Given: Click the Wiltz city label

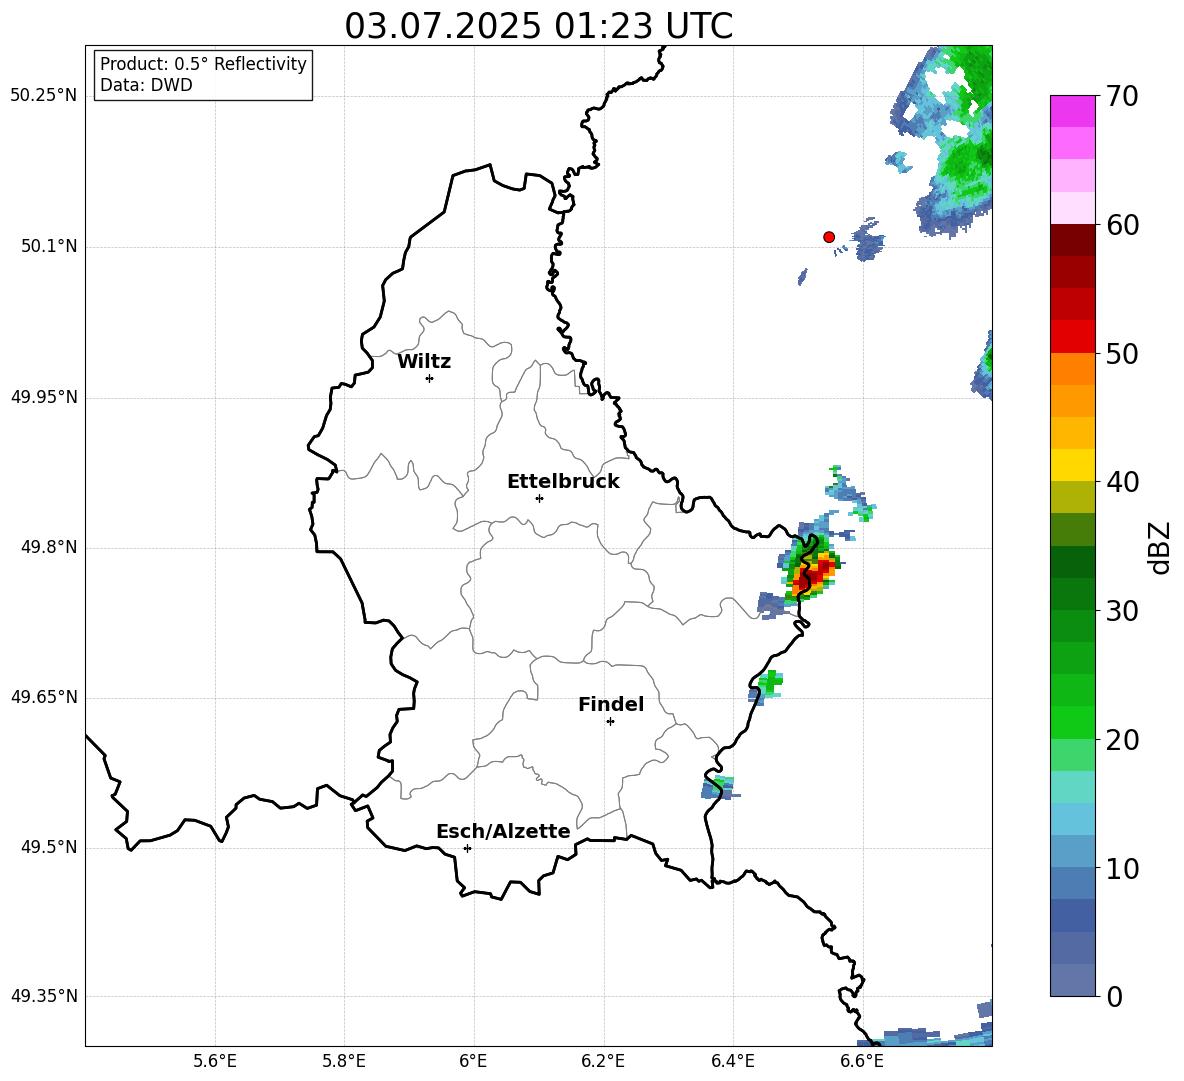Looking at the screenshot, I should click(x=424, y=362).
